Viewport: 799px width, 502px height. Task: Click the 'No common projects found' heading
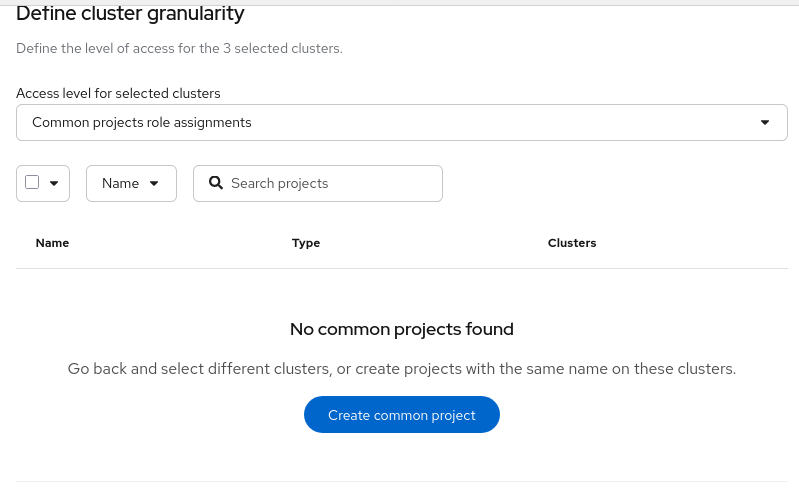click(x=402, y=329)
